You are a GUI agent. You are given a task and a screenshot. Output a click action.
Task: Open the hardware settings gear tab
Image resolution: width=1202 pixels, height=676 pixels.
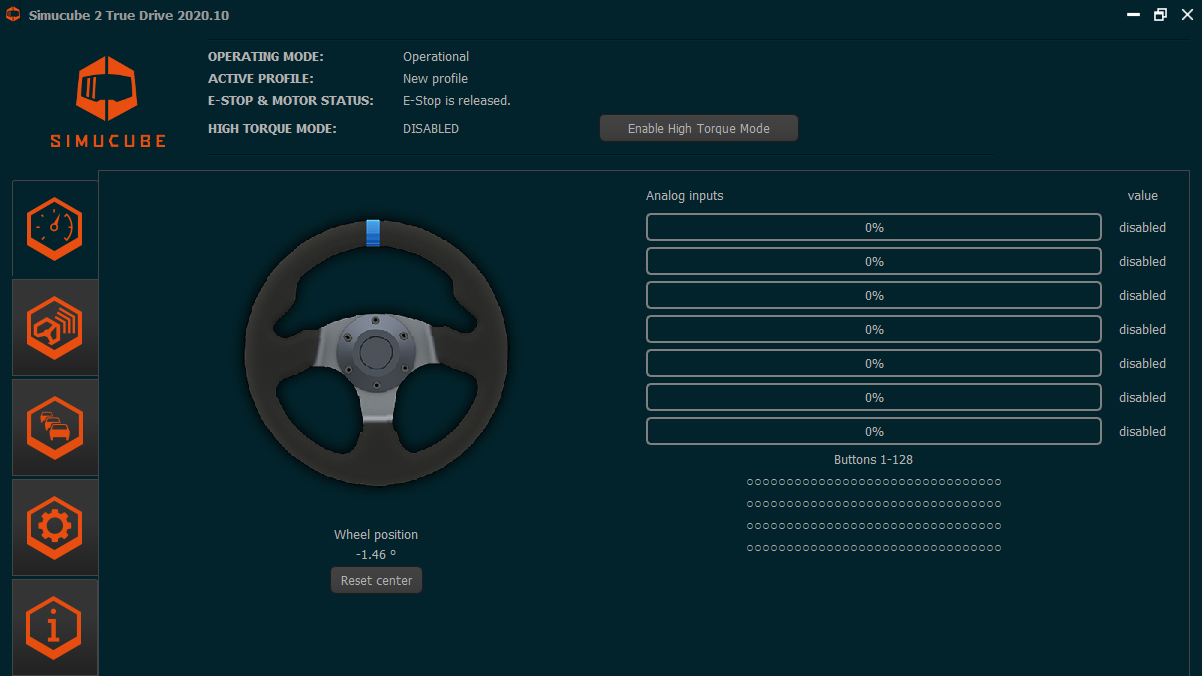point(55,527)
